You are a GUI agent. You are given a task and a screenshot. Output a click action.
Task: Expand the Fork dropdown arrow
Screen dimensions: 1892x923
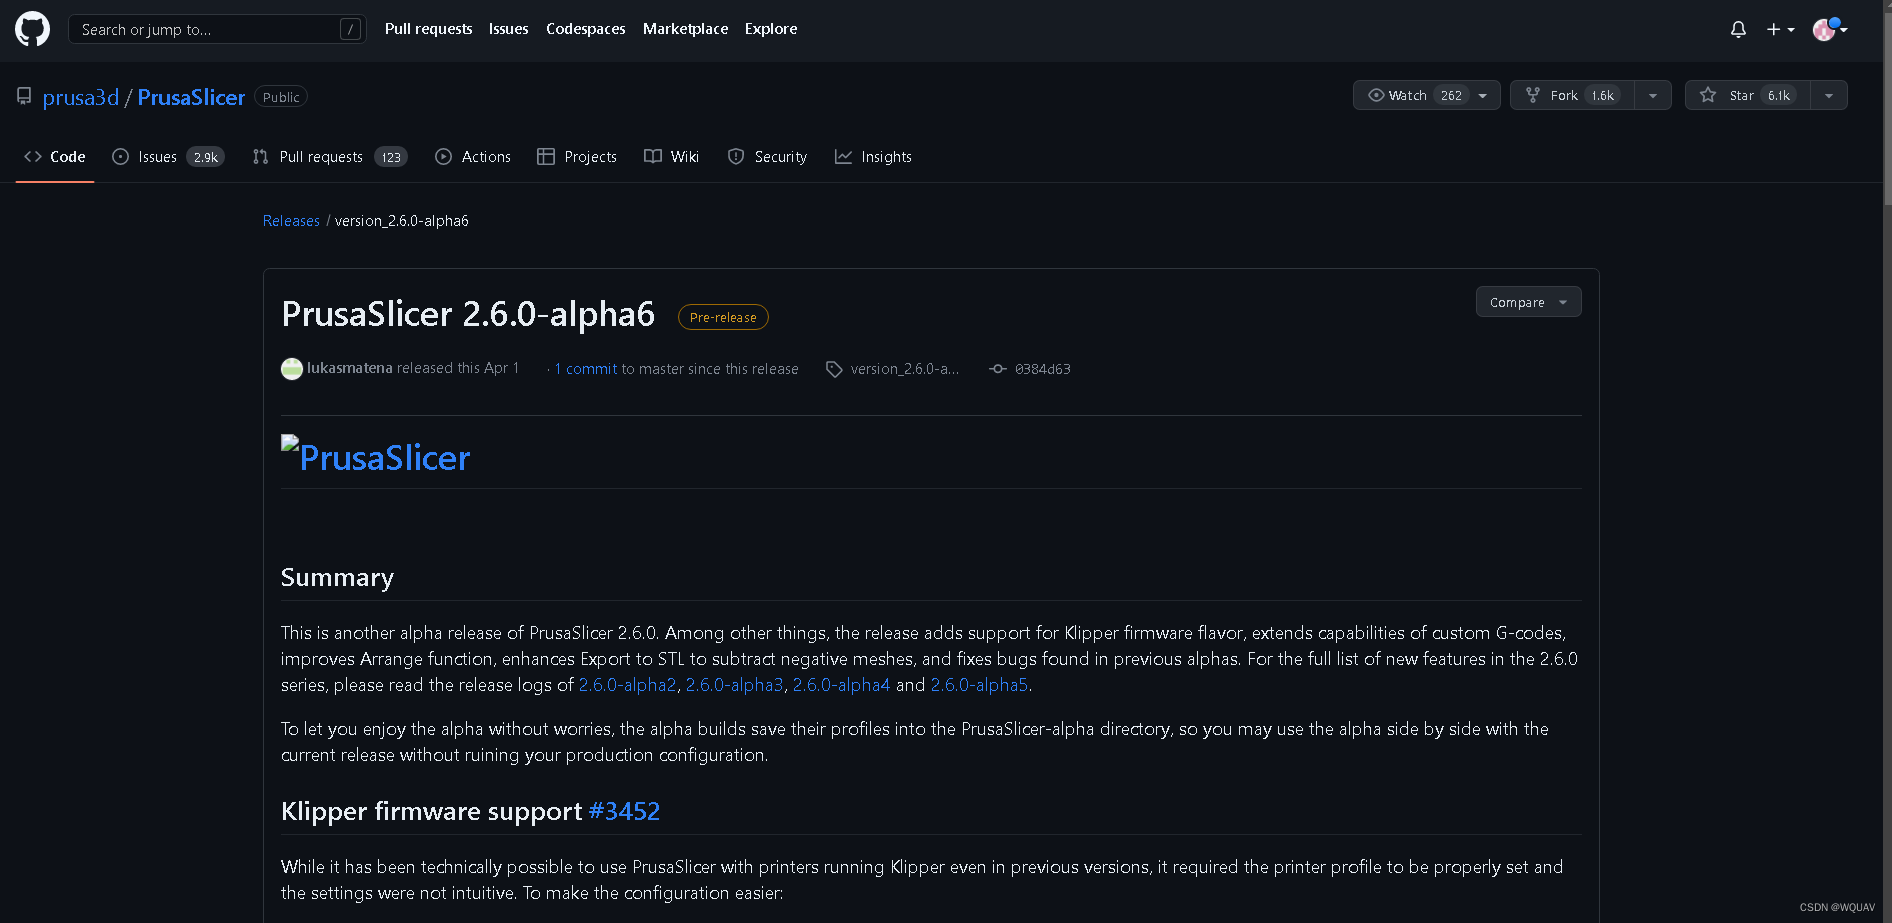[1653, 96]
